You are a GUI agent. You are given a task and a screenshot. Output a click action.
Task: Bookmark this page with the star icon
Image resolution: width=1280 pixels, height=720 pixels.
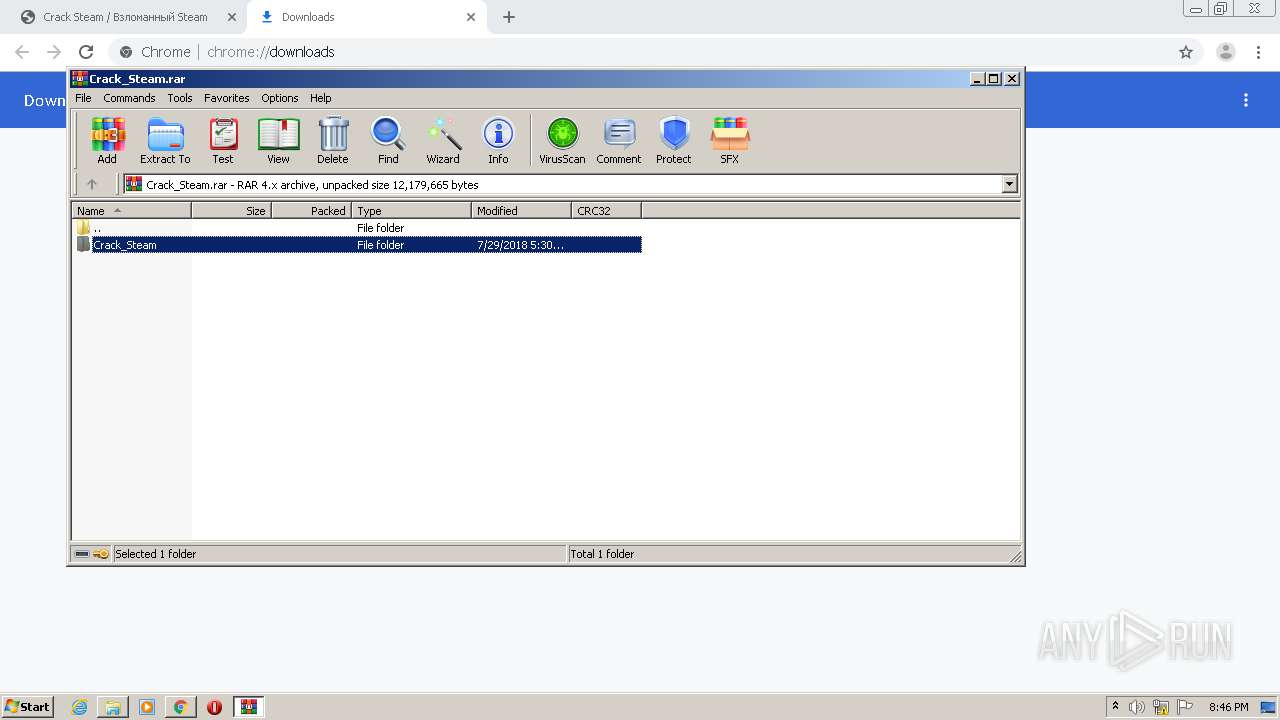[x=1186, y=52]
